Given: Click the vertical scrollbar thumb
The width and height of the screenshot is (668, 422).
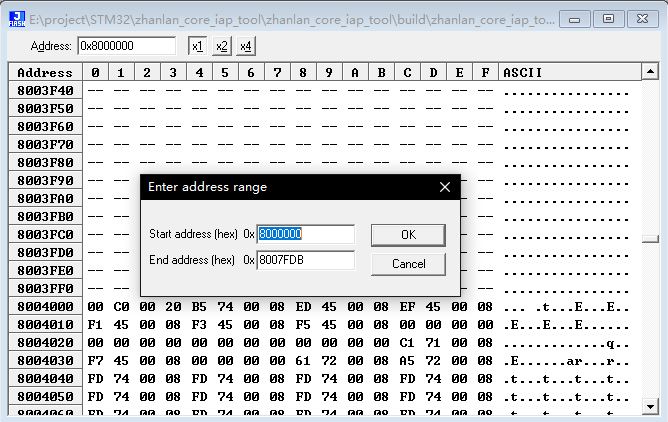Looking at the screenshot, I should 650,239.
